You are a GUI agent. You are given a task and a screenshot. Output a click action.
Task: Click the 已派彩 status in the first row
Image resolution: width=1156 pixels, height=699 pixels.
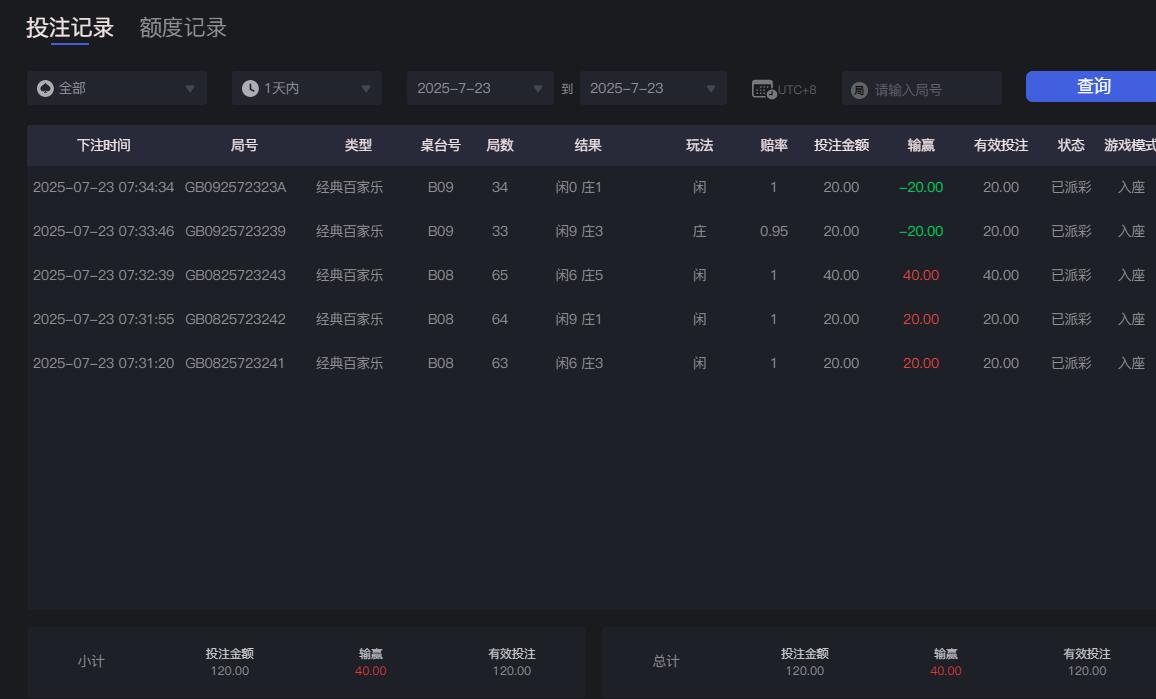click(1070, 187)
